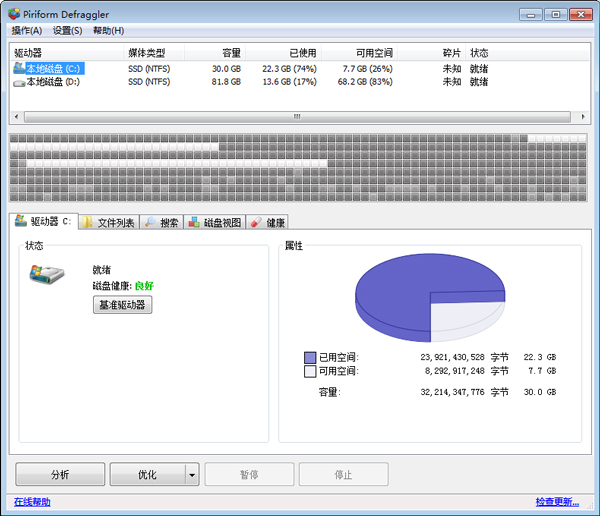
Task: Switch to the 健康 tab
Action: coord(267,222)
